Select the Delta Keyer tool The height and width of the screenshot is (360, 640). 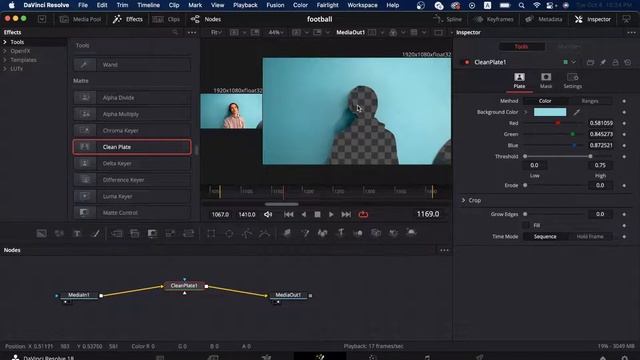click(x=132, y=163)
